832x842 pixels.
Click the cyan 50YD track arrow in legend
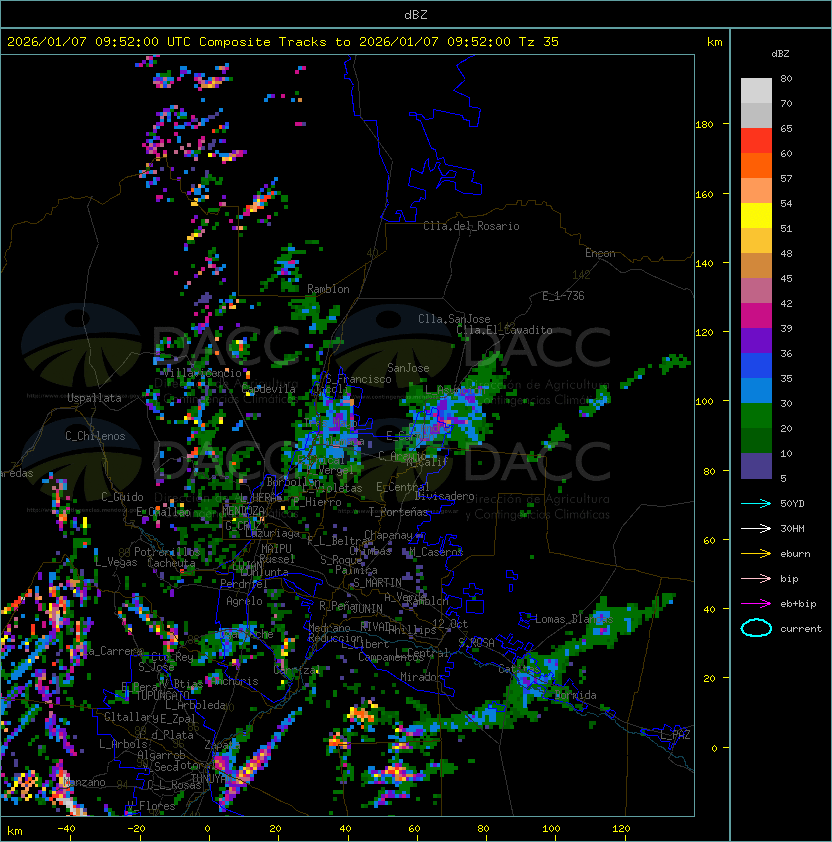(756, 503)
